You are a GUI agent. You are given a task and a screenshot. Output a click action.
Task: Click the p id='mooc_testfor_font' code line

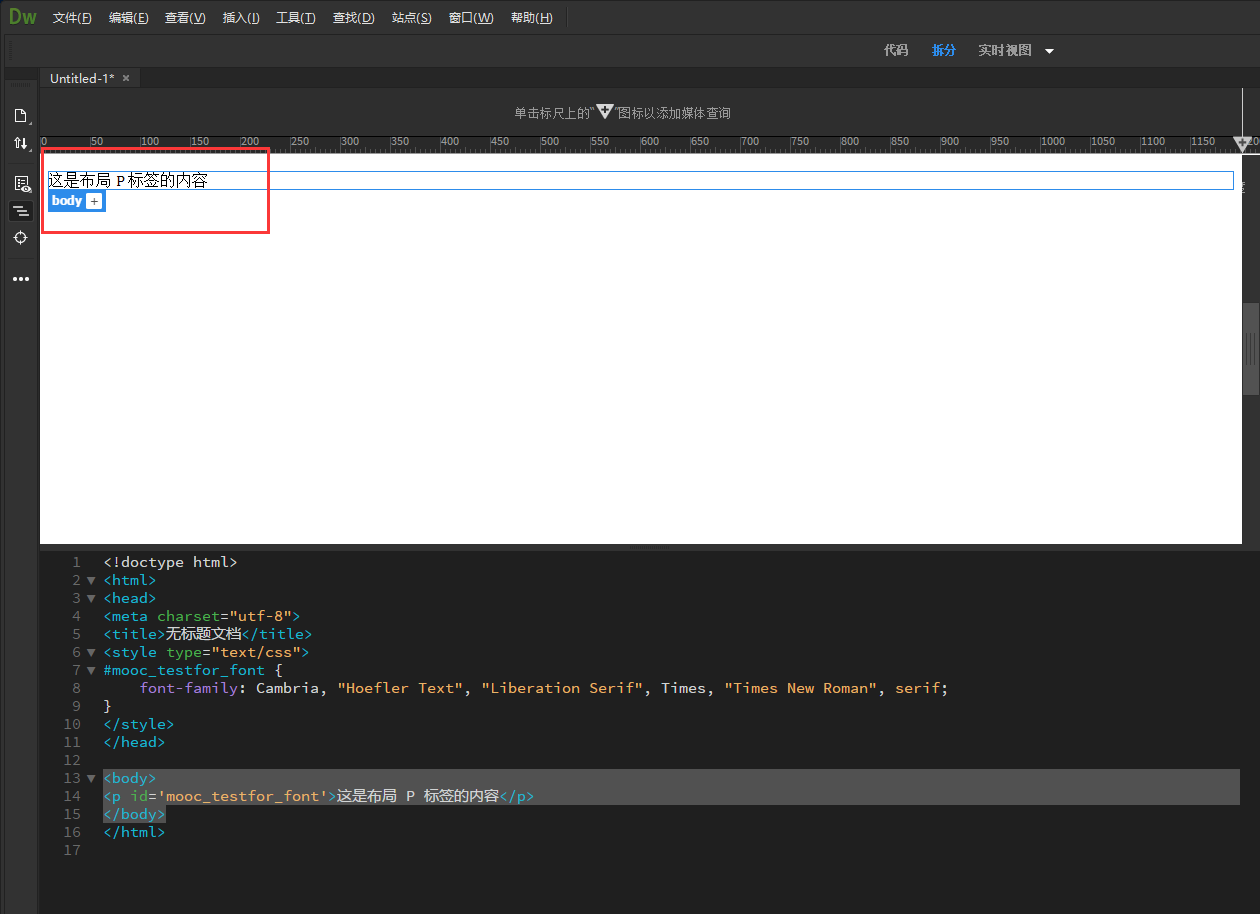tap(319, 796)
